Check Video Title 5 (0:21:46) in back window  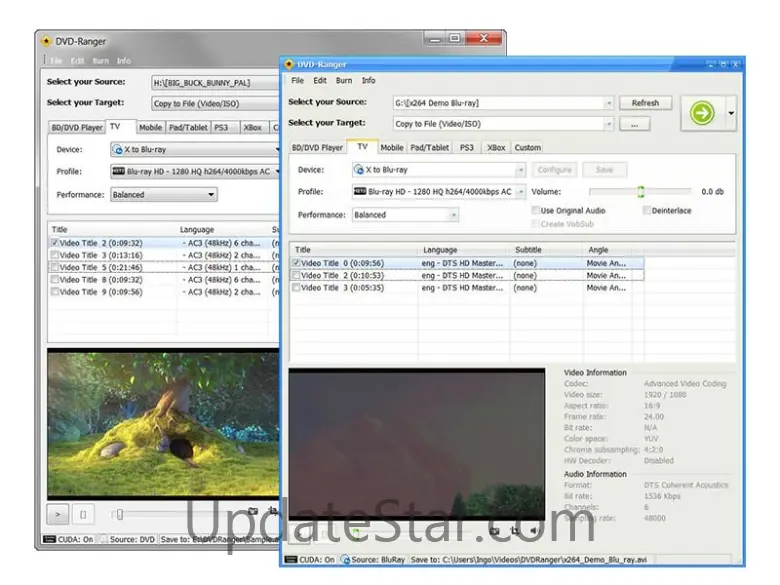point(55,267)
